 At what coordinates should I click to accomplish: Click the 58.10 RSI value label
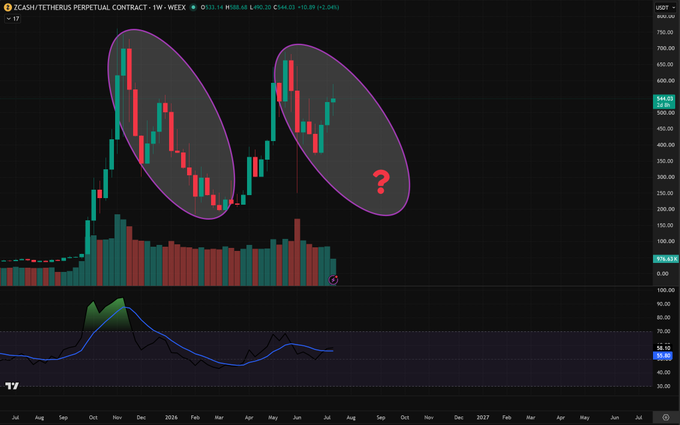664,348
